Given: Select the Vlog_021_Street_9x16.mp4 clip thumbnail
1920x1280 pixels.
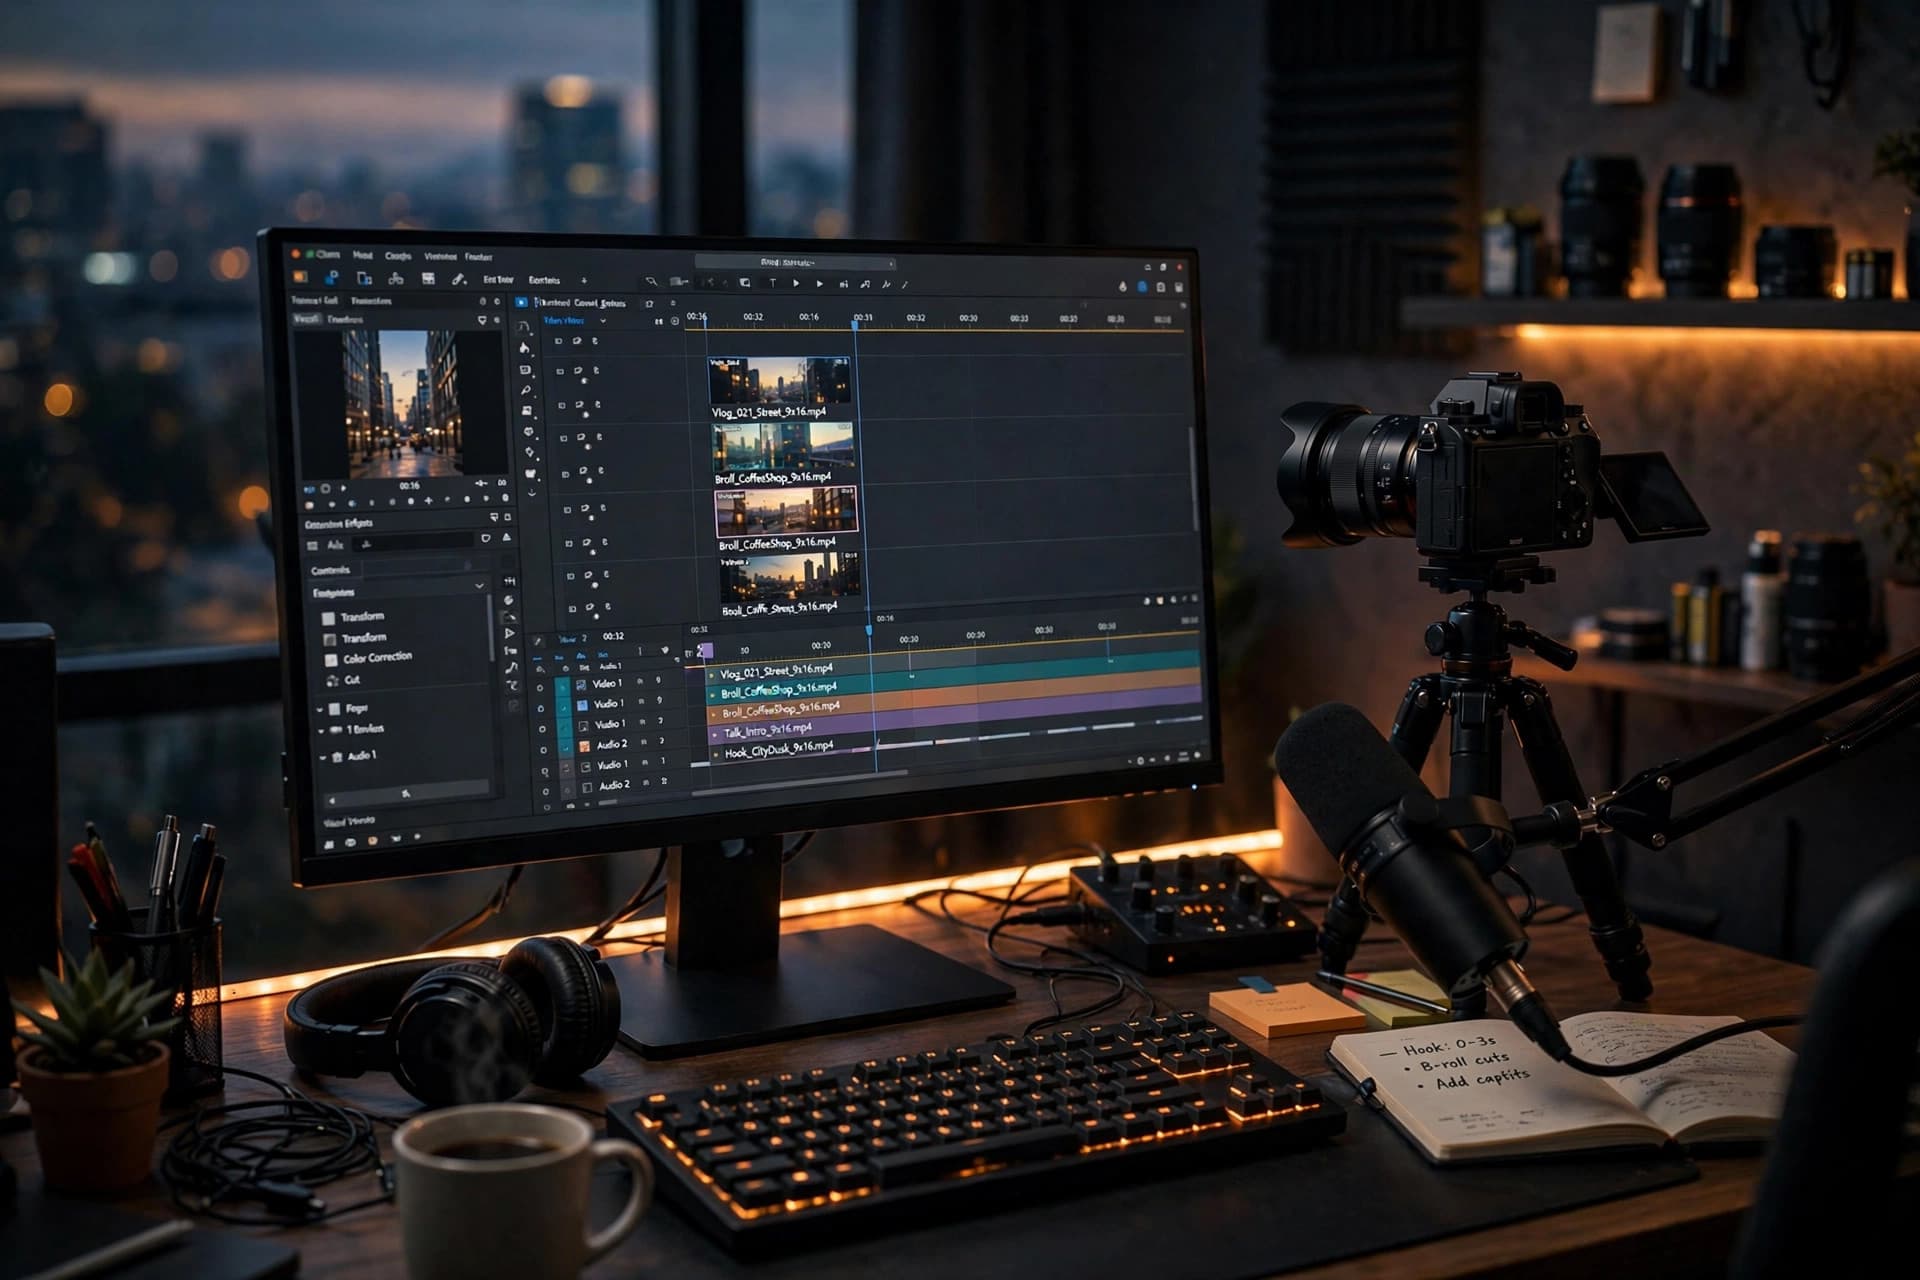Looking at the screenshot, I should (779, 380).
